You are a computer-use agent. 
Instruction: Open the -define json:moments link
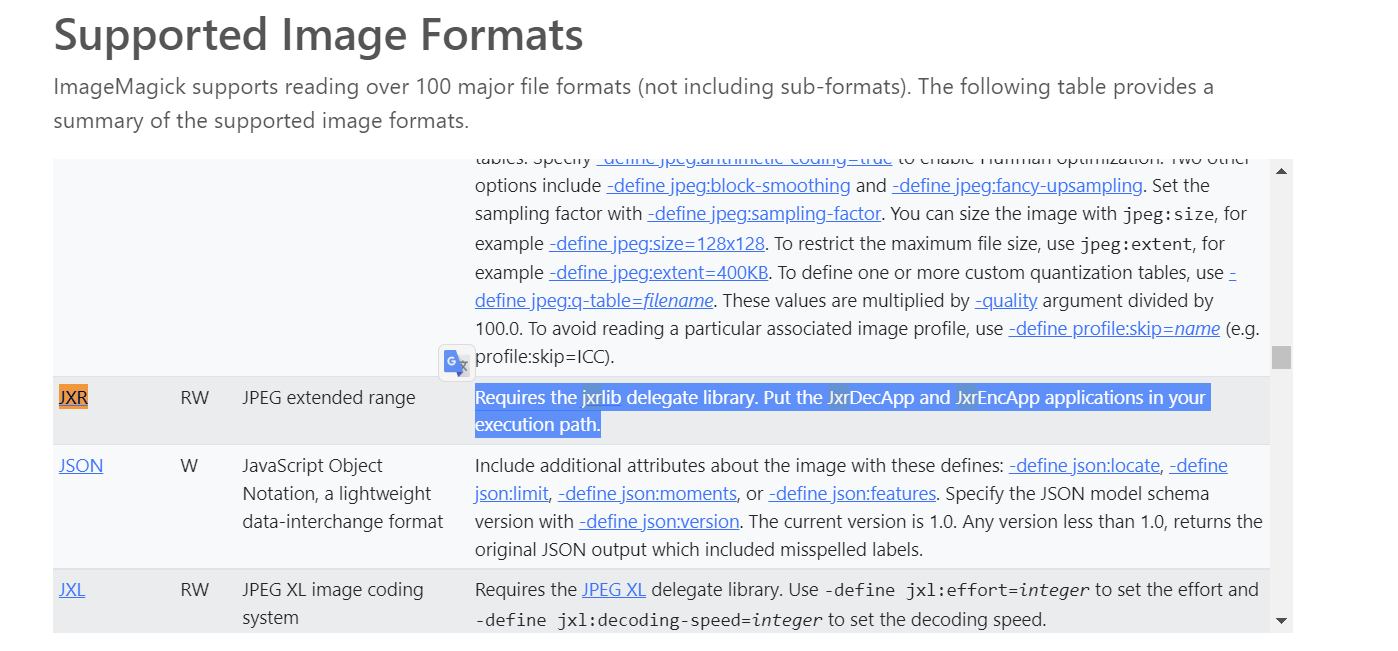click(646, 493)
